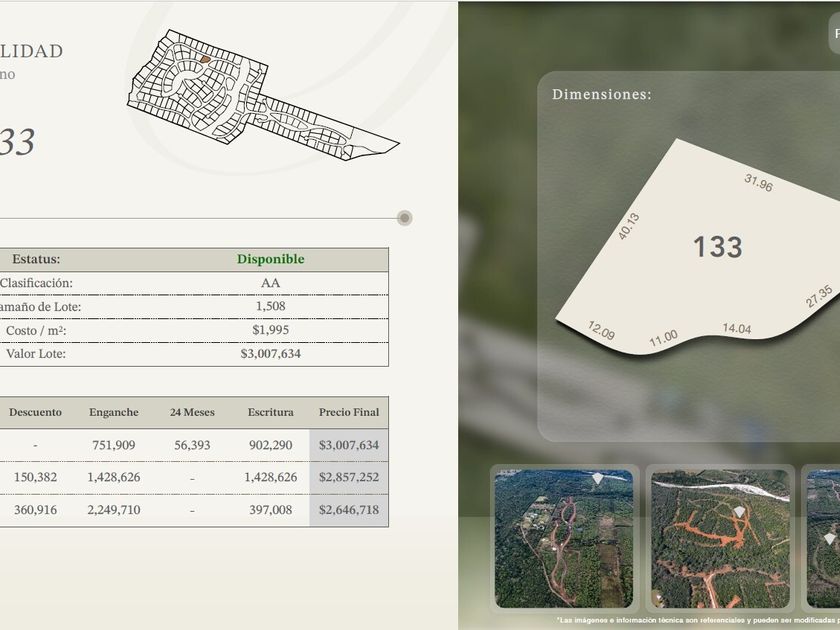Click the 'Disponible' status value
Image resolution: width=840 pixels, height=630 pixels.
271,259
